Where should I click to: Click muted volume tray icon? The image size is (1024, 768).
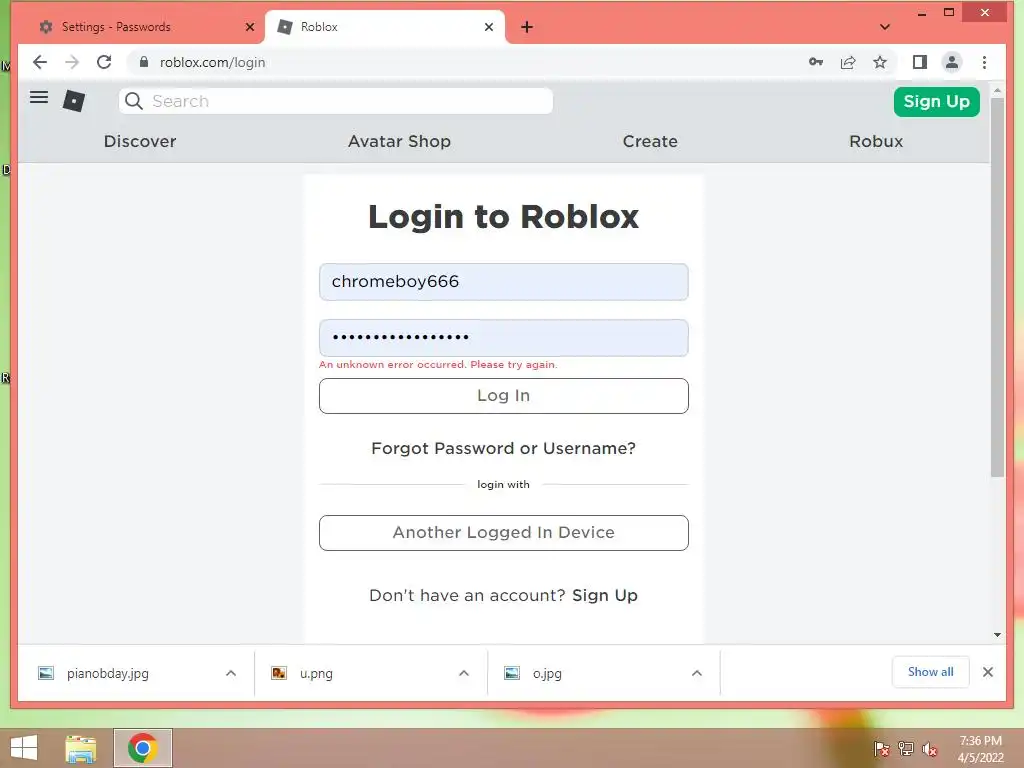[930, 749]
